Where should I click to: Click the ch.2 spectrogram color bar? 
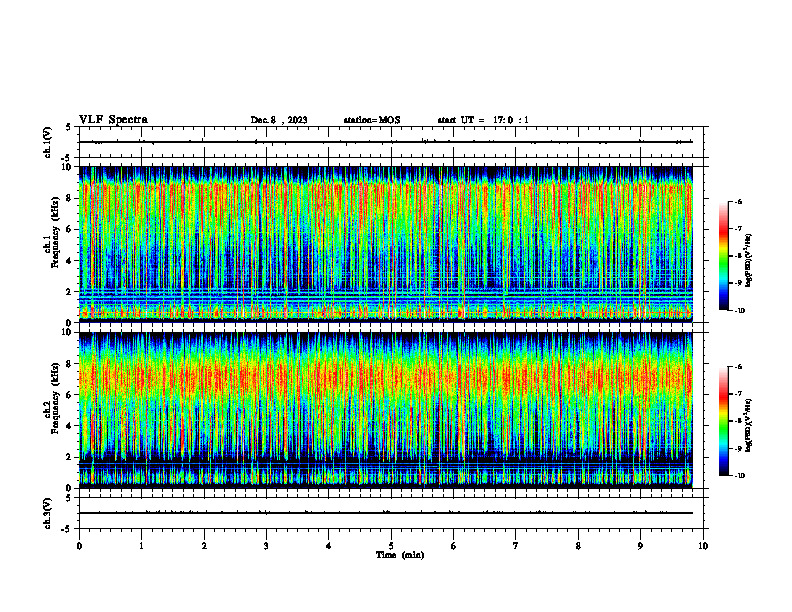723,421
